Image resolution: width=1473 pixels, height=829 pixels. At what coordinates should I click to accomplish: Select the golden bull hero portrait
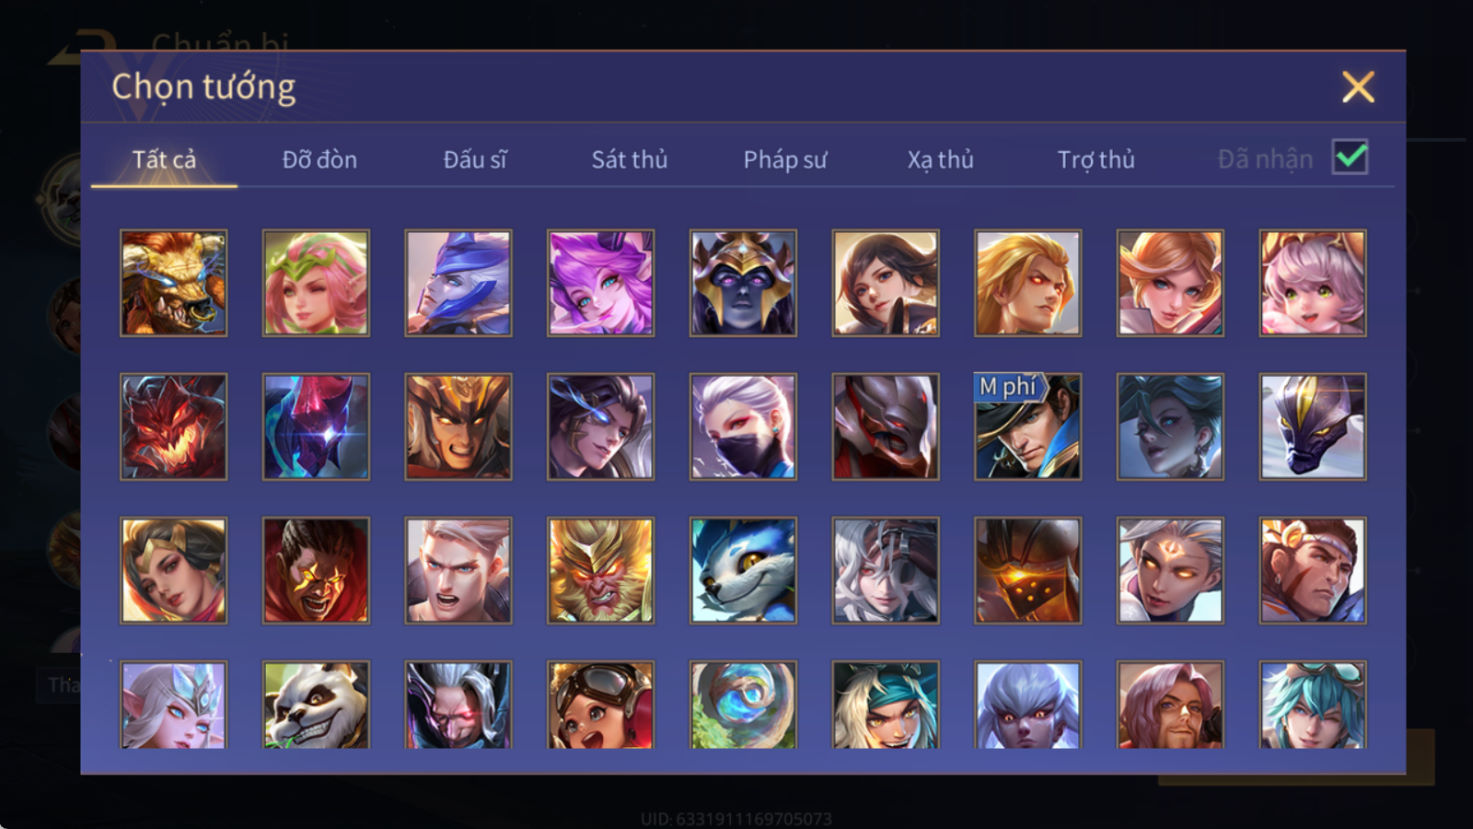pyautogui.click(x=174, y=283)
